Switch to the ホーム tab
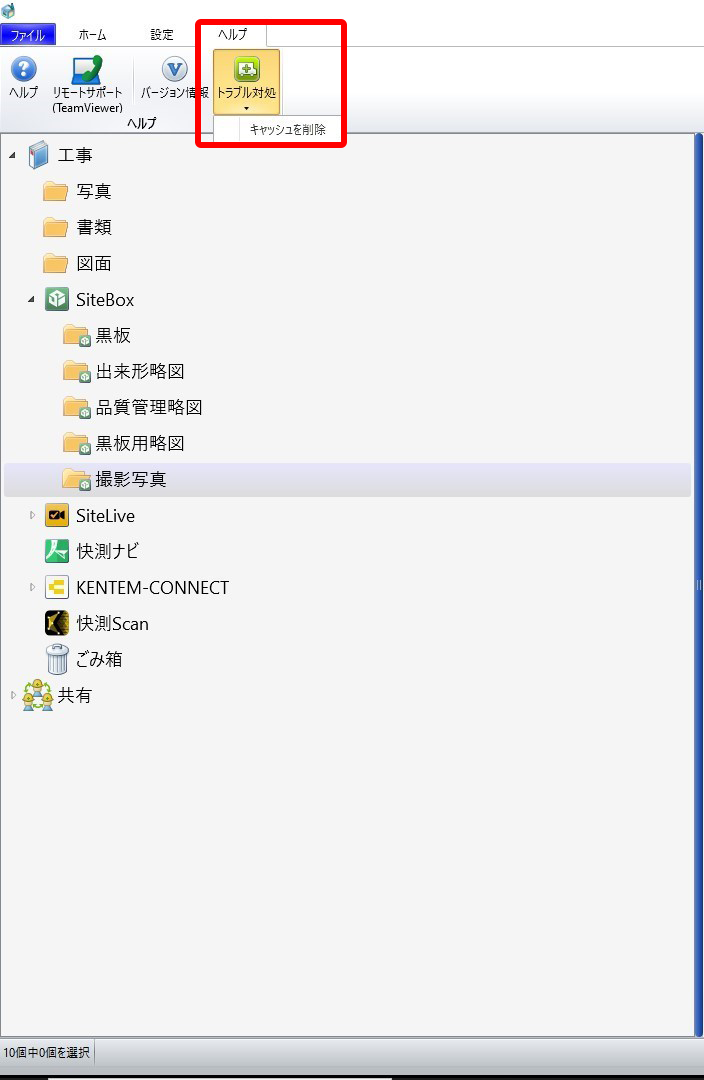Viewport: 704px width, 1080px height. coord(92,34)
